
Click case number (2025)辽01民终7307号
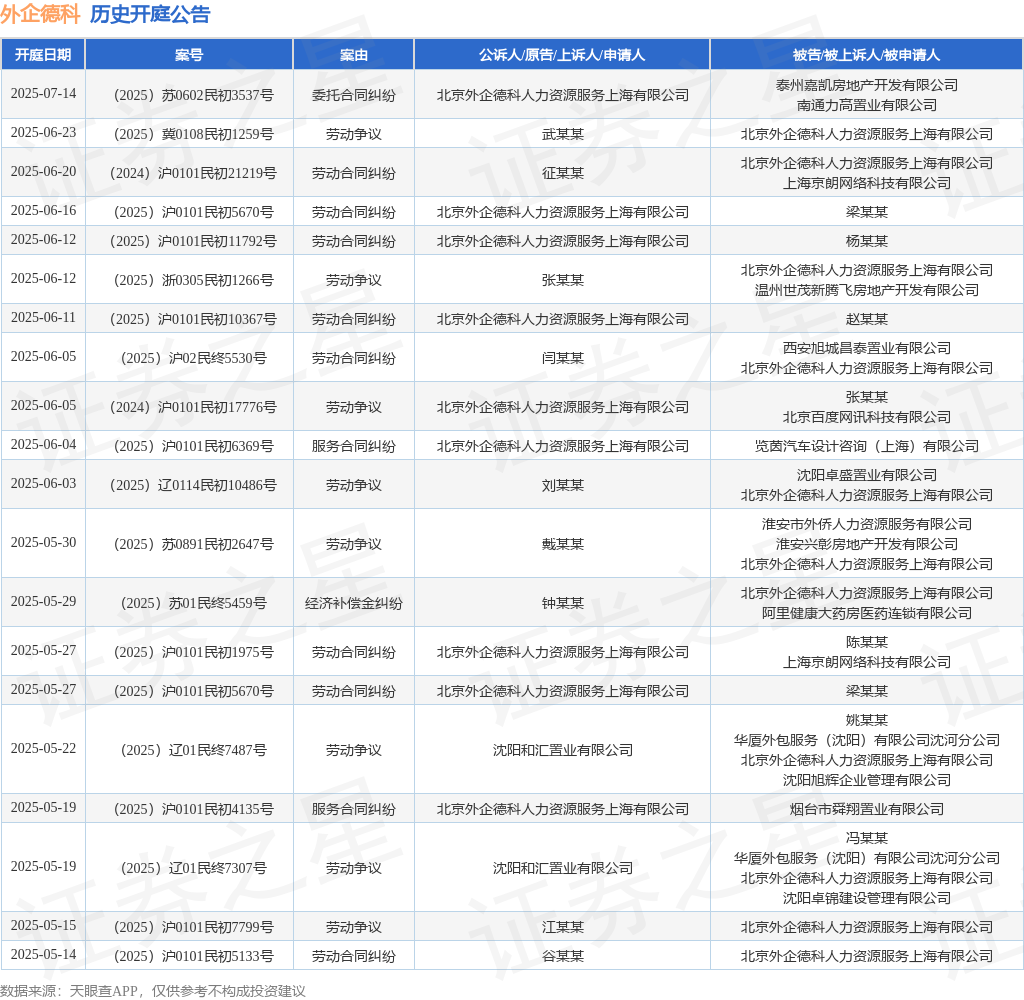tap(193, 867)
